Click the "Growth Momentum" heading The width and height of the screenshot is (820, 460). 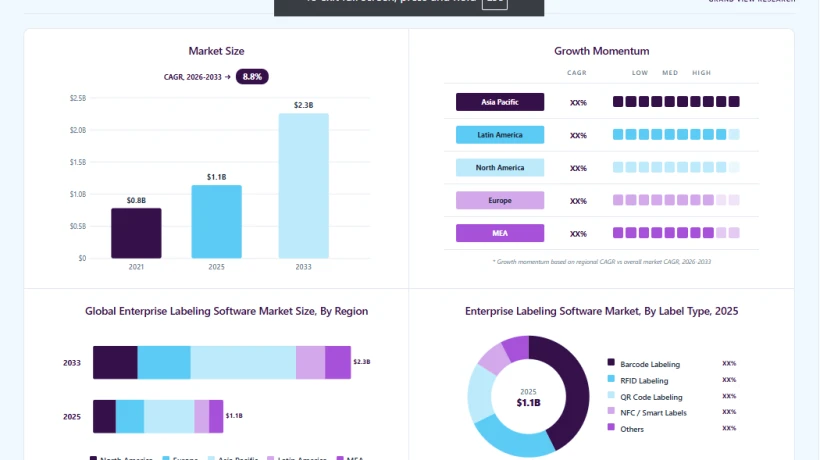601,51
